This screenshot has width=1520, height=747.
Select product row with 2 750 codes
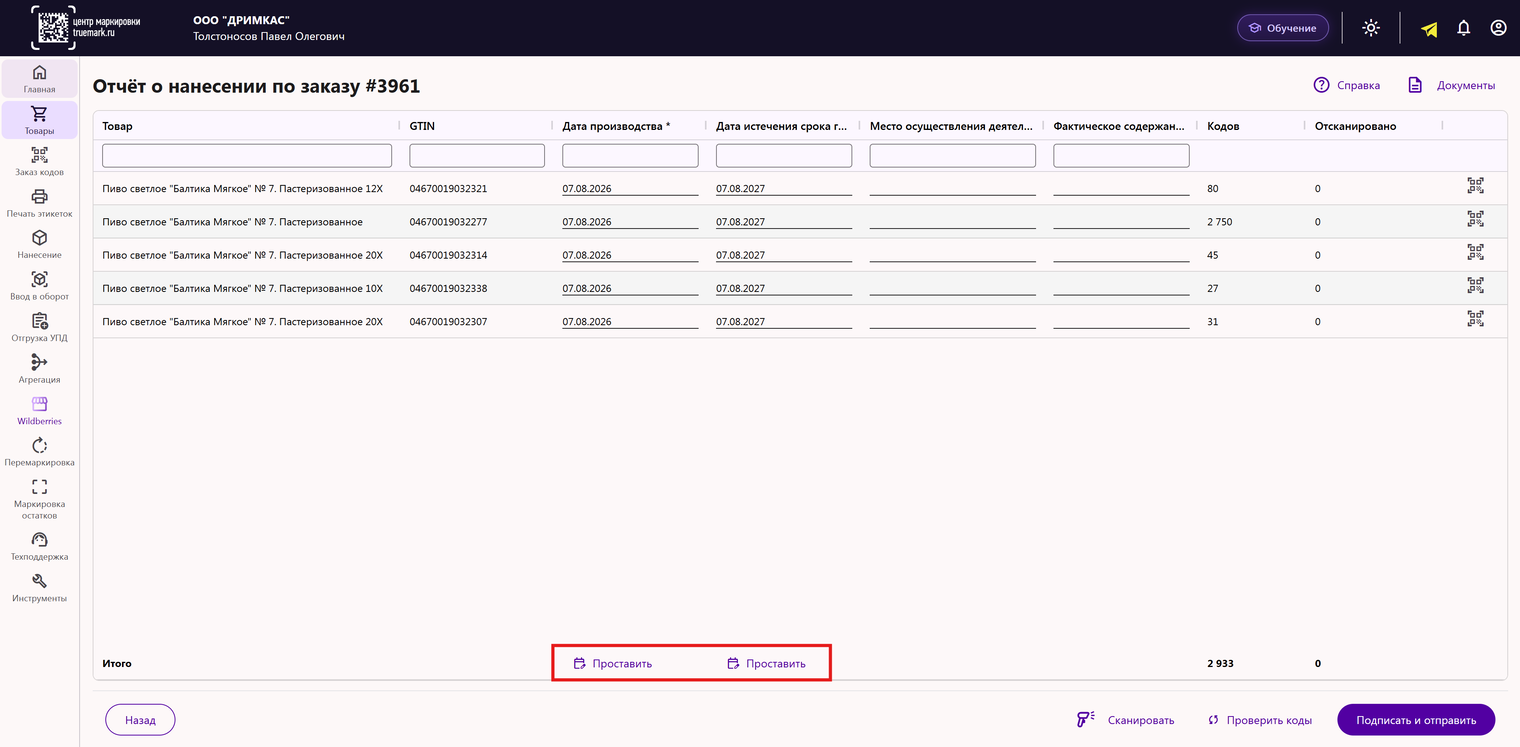[x=800, y=222]
